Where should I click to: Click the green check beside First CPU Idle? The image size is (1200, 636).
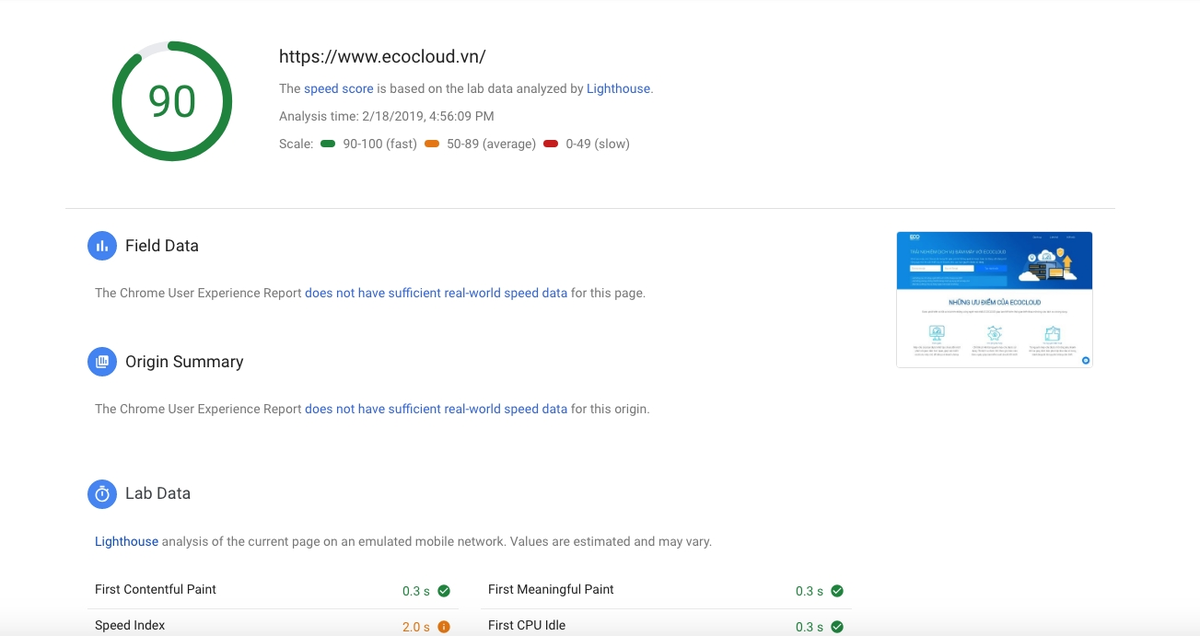[837, 627]
